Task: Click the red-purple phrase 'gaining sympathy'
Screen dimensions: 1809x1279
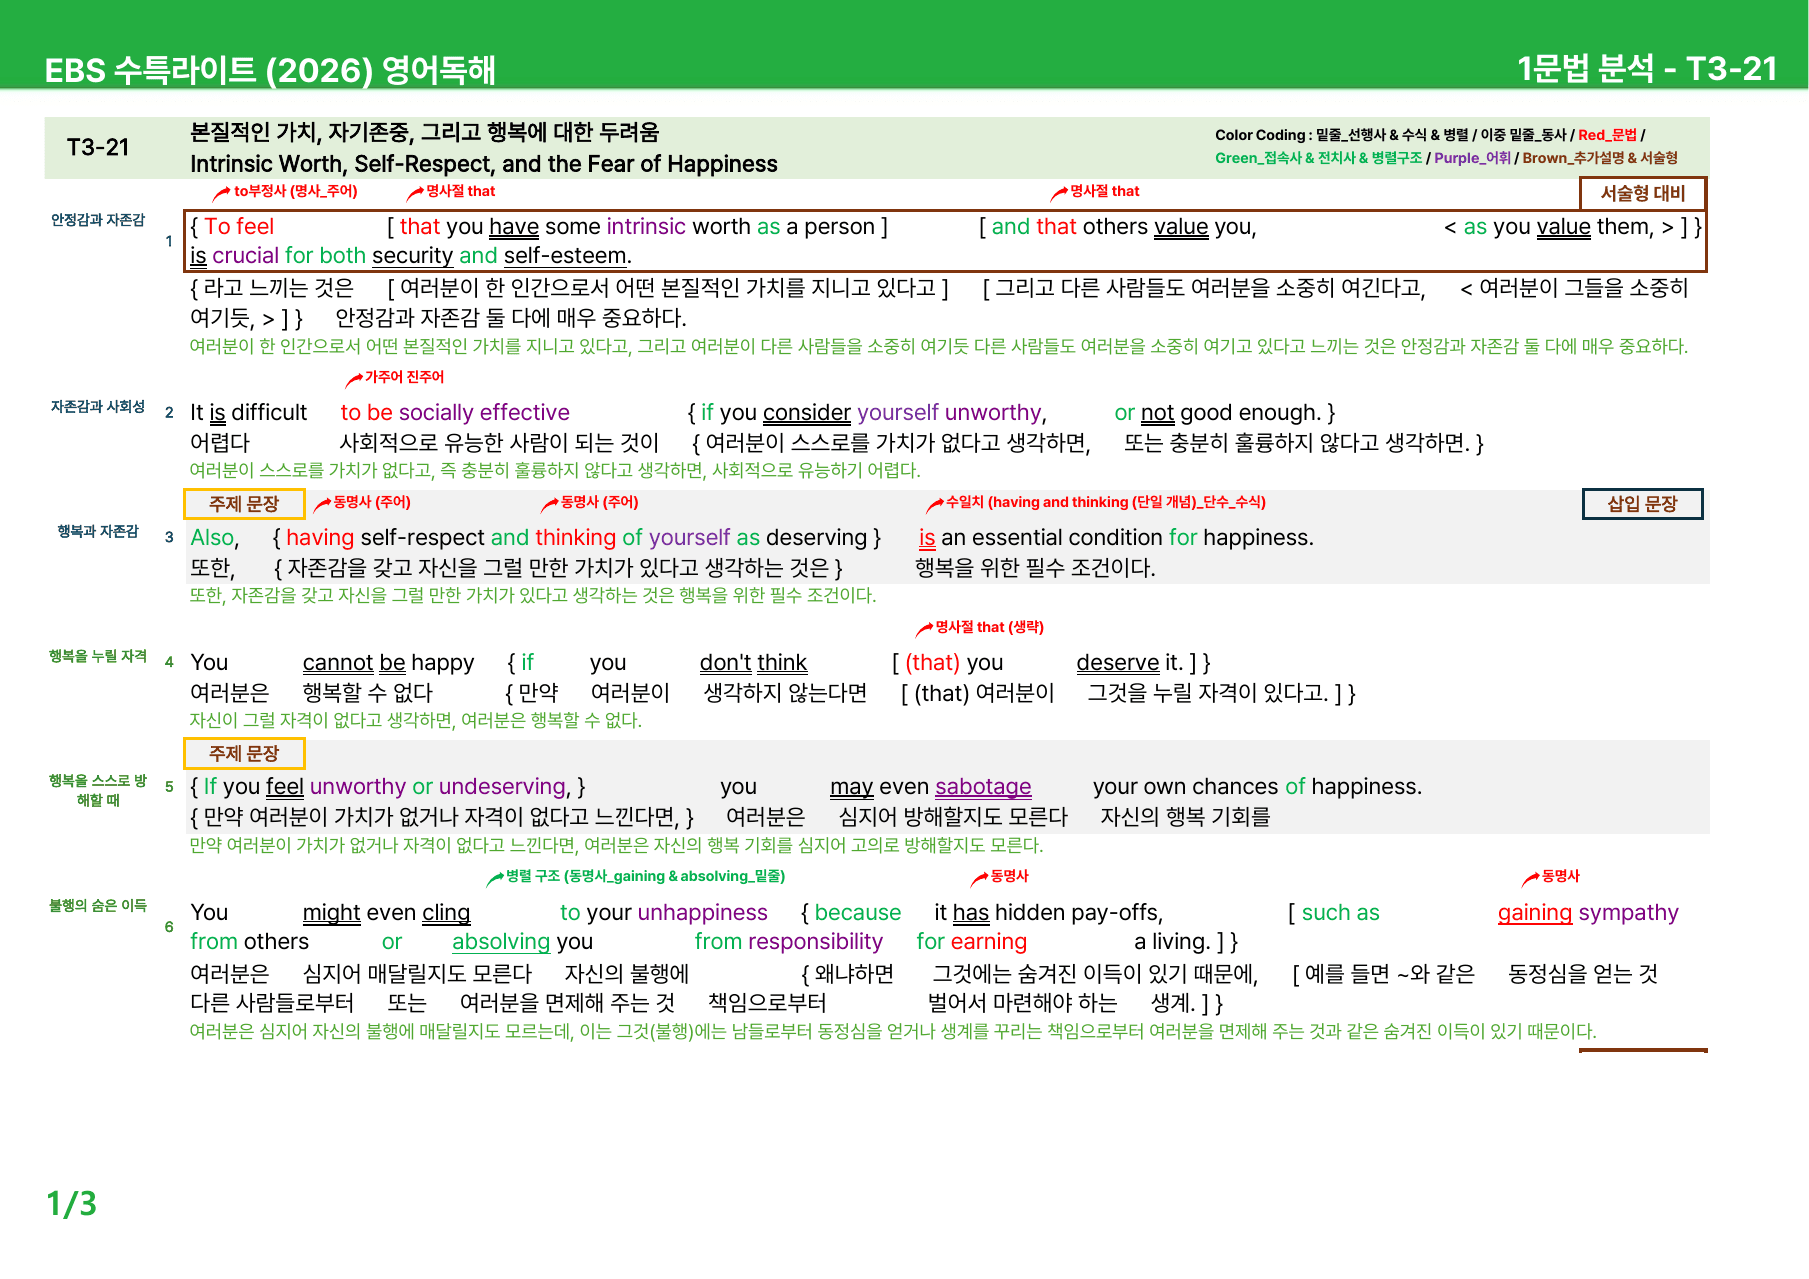Action: [1588, 913]
